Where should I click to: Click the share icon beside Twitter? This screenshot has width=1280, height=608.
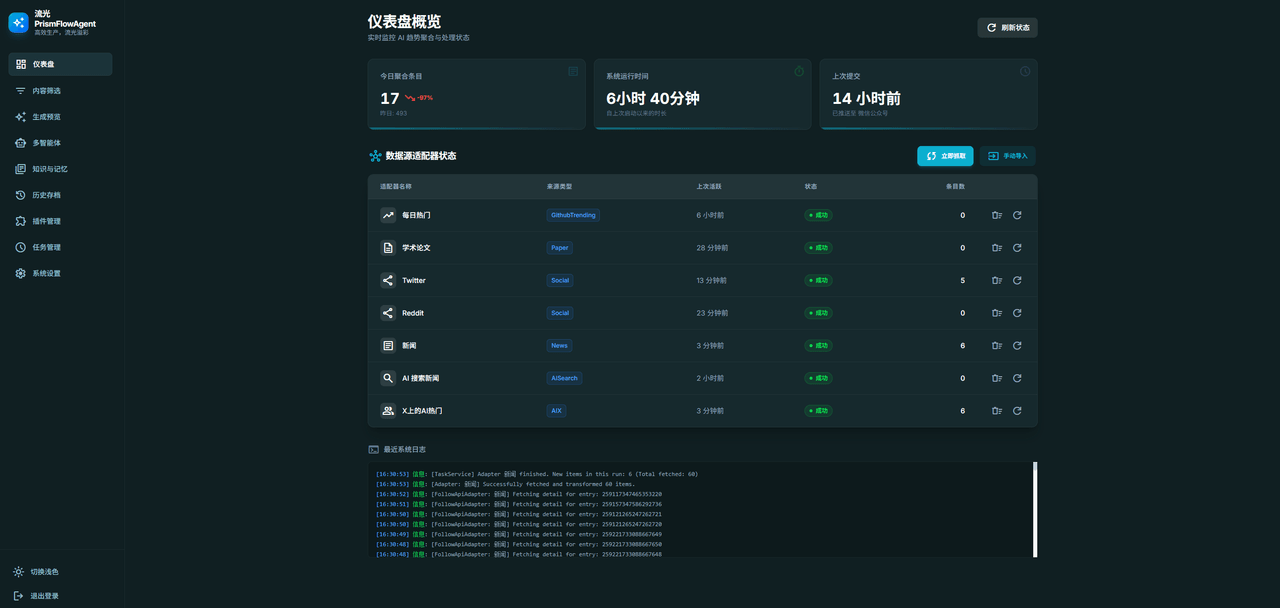pos(388,280)
